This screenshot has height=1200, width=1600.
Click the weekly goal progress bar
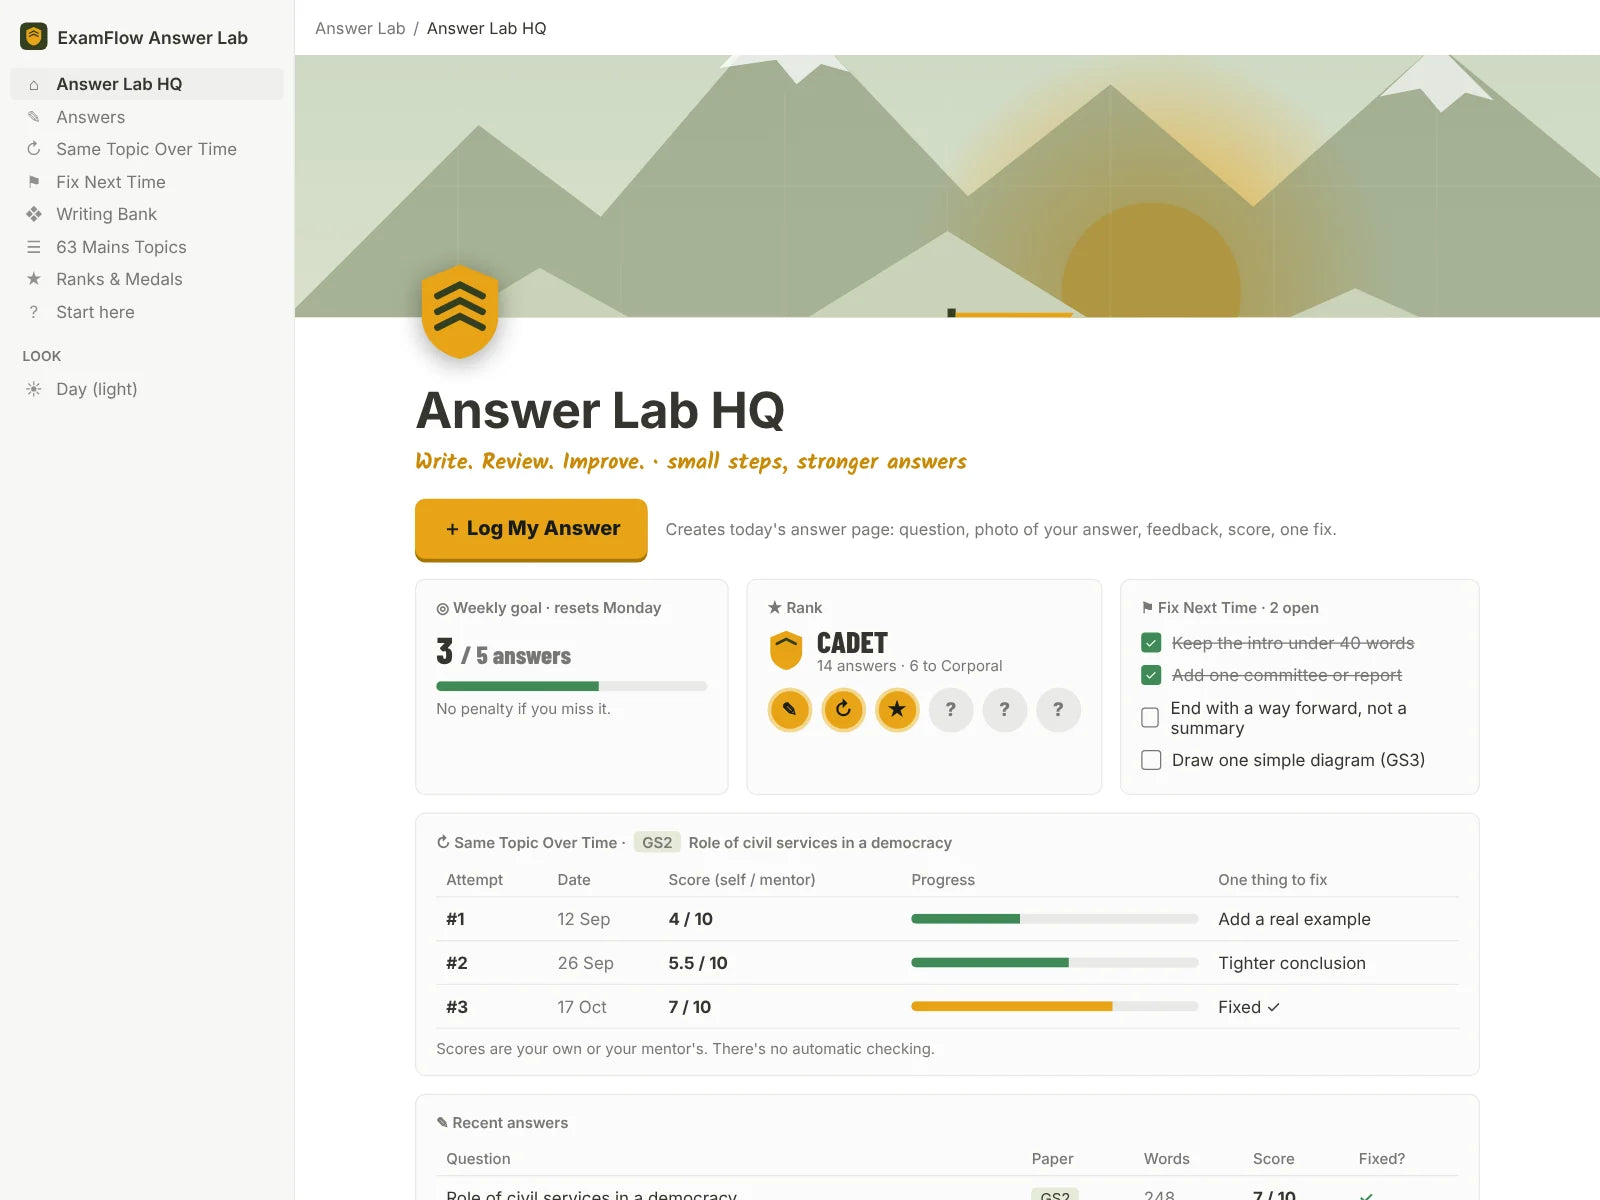click(571, 686)
